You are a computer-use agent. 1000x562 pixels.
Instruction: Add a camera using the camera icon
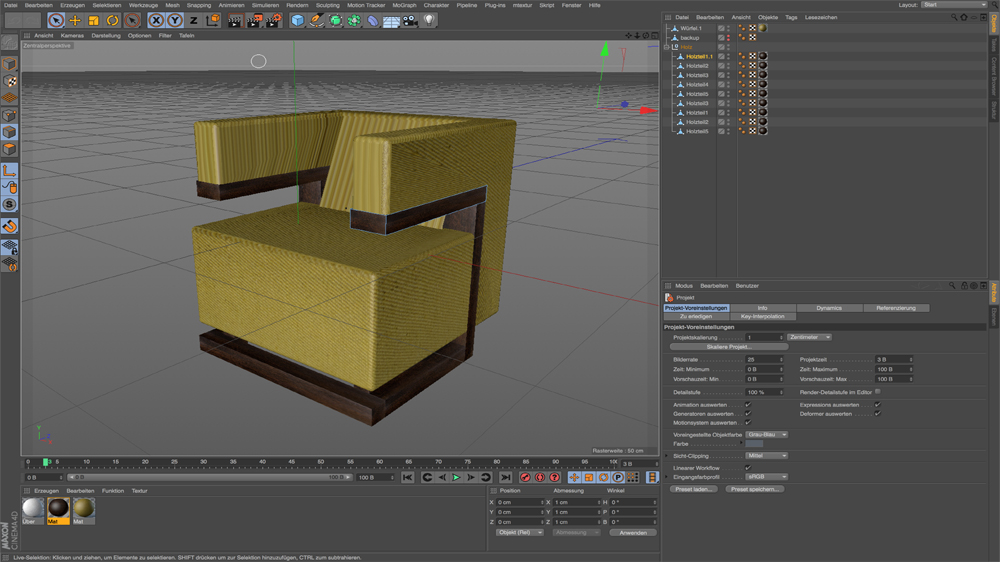410,20
